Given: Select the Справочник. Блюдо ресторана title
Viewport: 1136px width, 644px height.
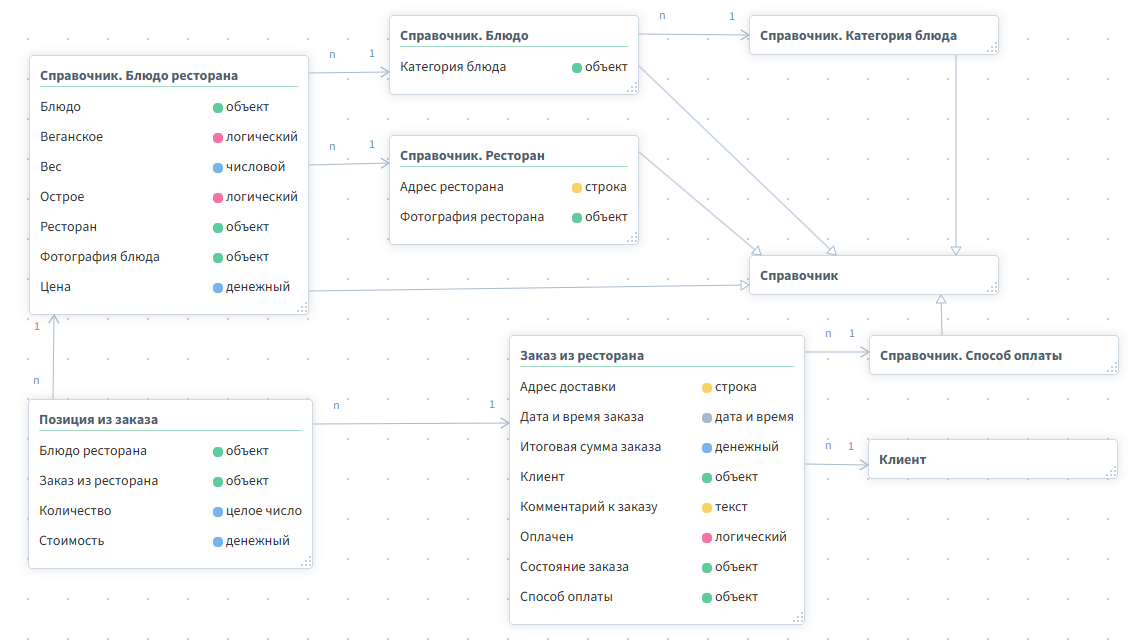Looking at the screenshot, I should pyautogui.click(x=139, y=76).
